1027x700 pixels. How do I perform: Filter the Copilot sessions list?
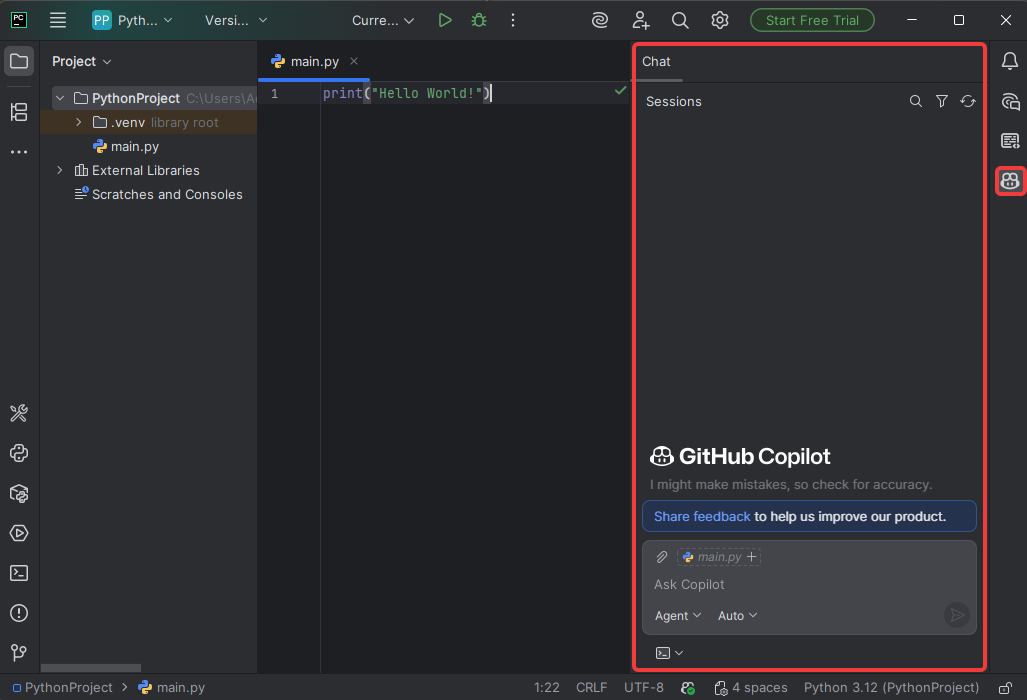[x=942, y=101]
